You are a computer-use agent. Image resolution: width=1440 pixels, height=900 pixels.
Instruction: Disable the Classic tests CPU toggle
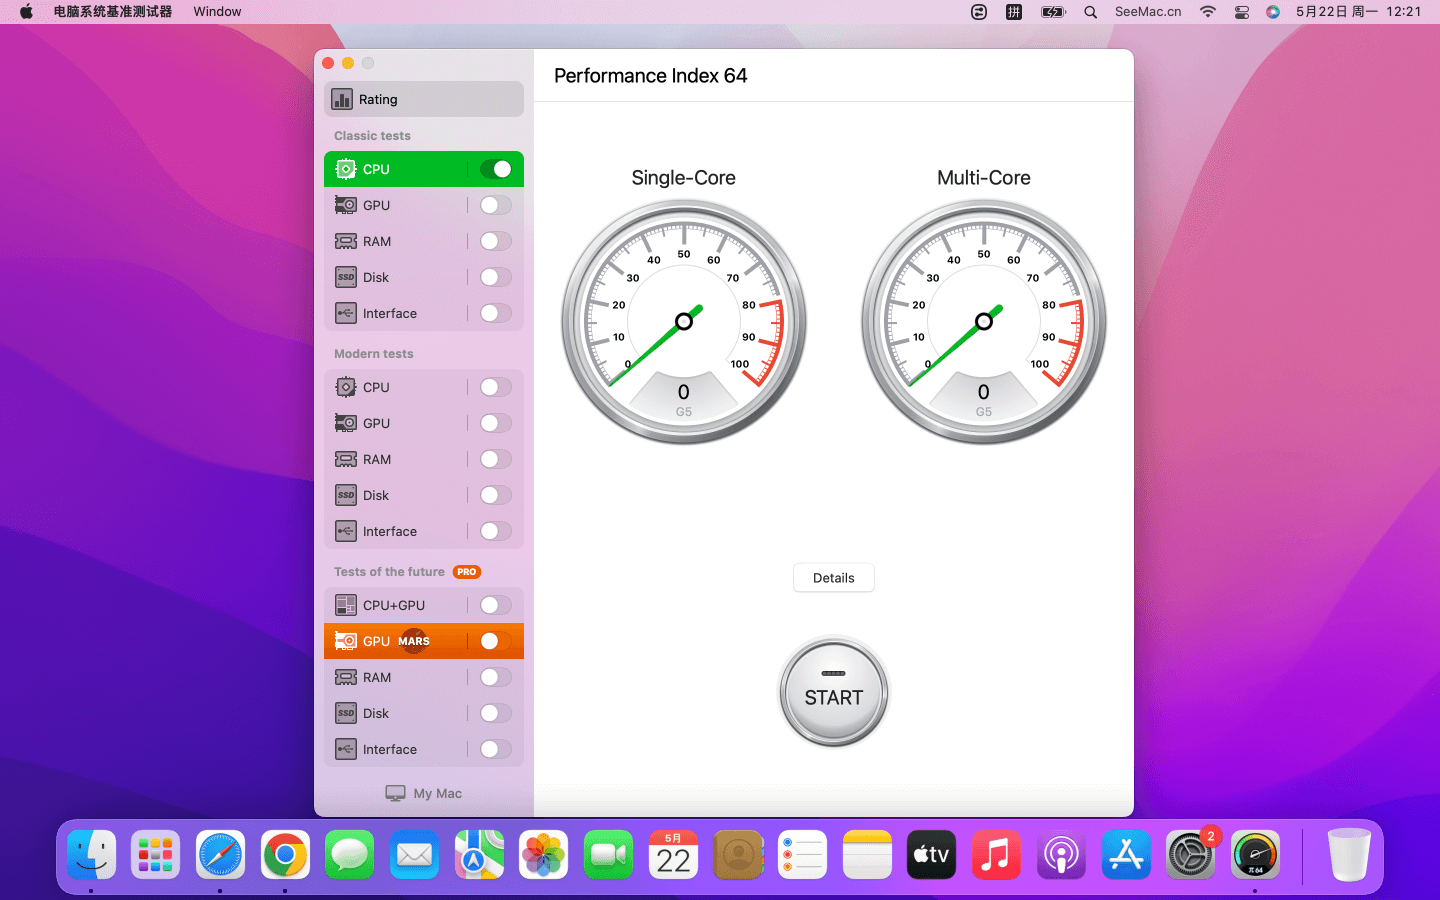click(495, 169)
